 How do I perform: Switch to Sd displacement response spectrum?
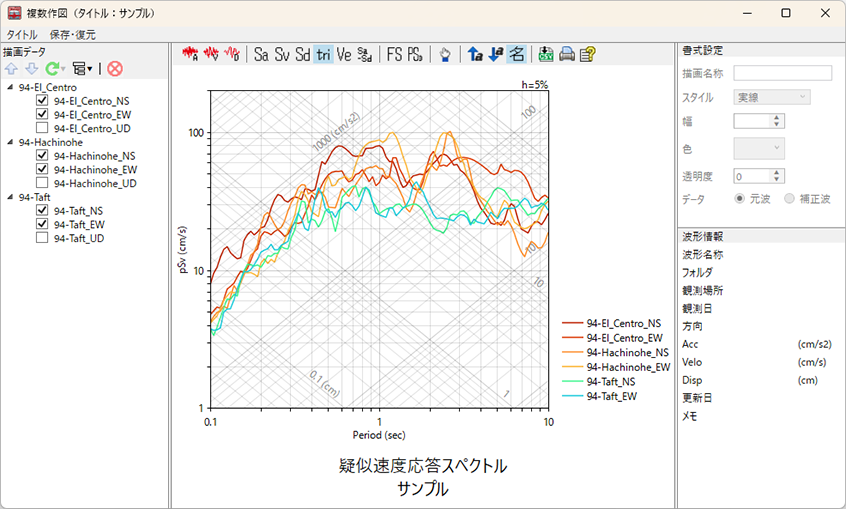point(303,55)
